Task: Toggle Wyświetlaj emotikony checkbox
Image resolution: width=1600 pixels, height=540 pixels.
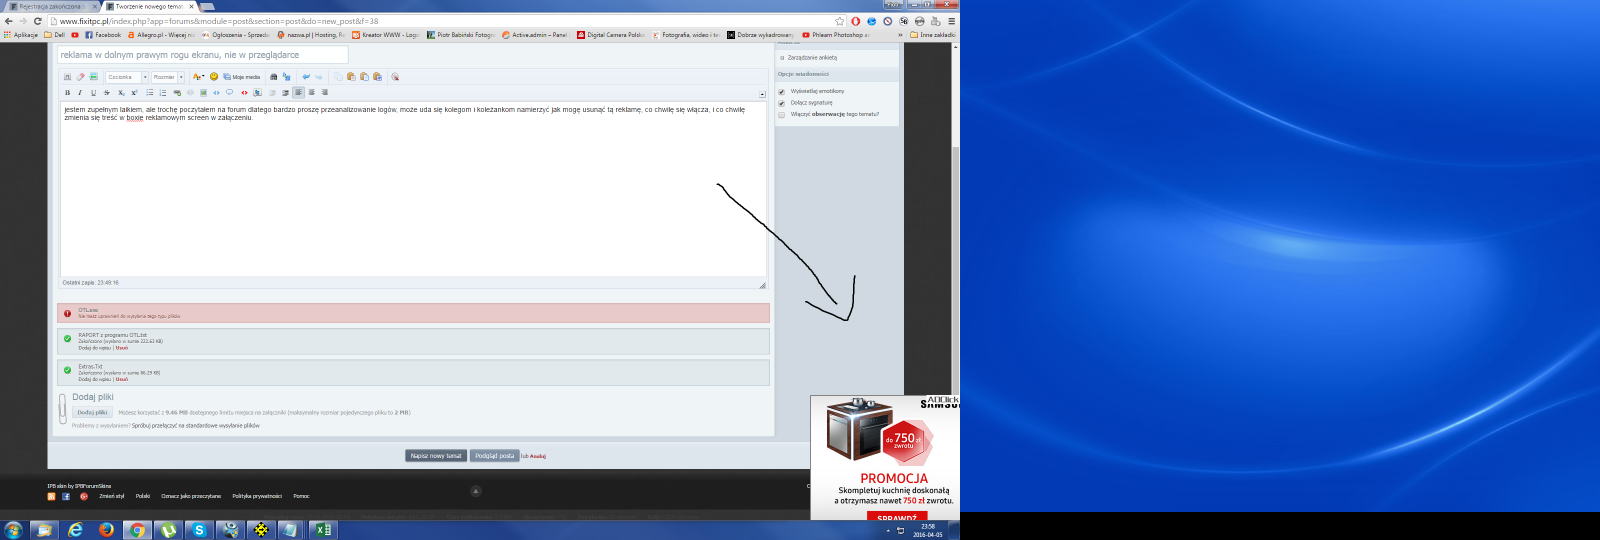Action: (782, 91)
